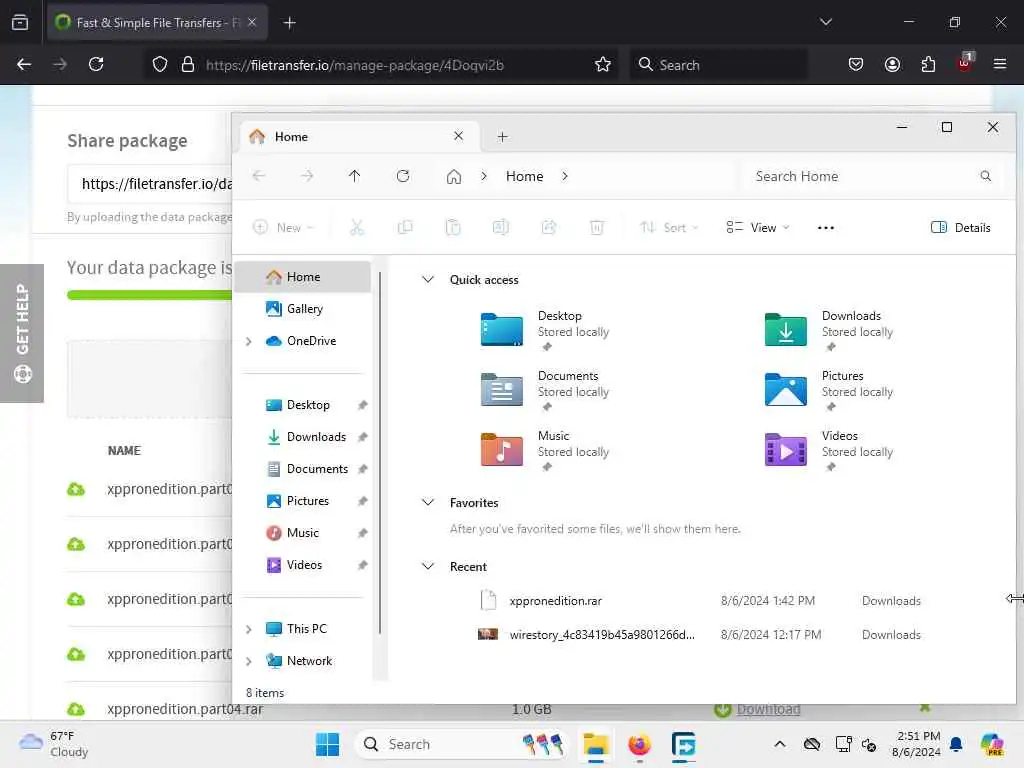
Task: Click Copy icon in Explorer toolbar
Action: (x=405, y=227)
